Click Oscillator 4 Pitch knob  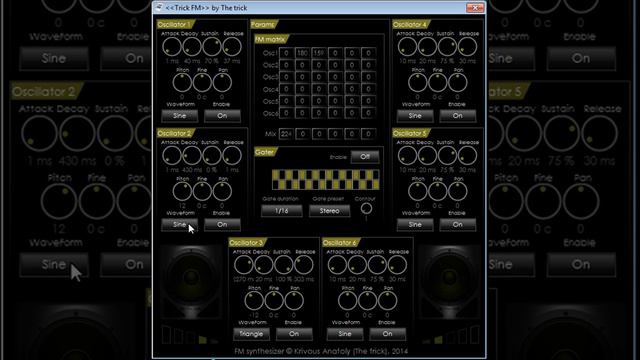[418, 82]
